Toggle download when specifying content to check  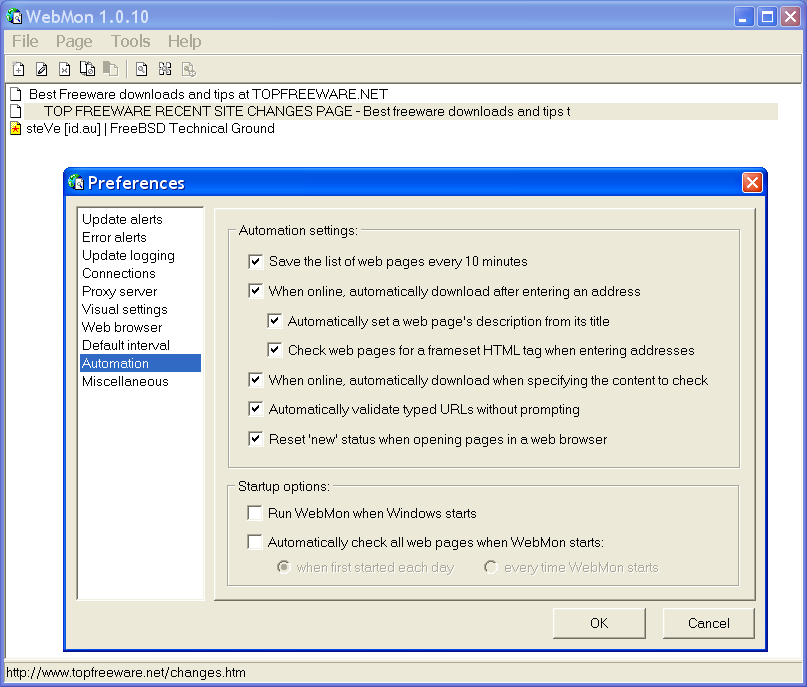(255, 380)
